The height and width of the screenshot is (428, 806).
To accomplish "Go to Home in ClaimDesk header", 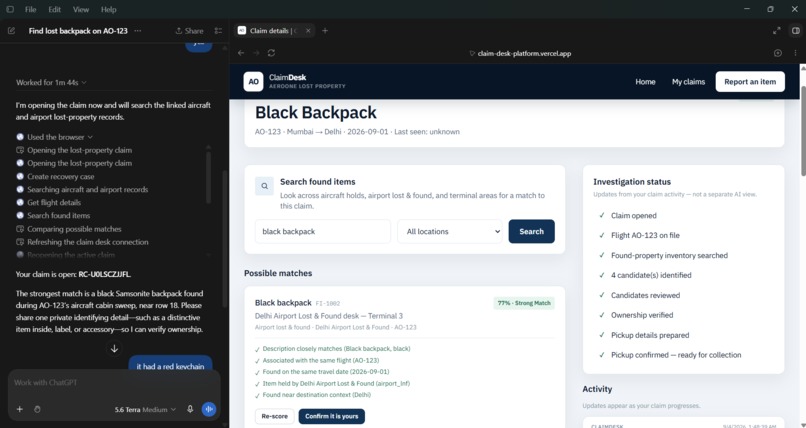I will click(x=645, y=82).
